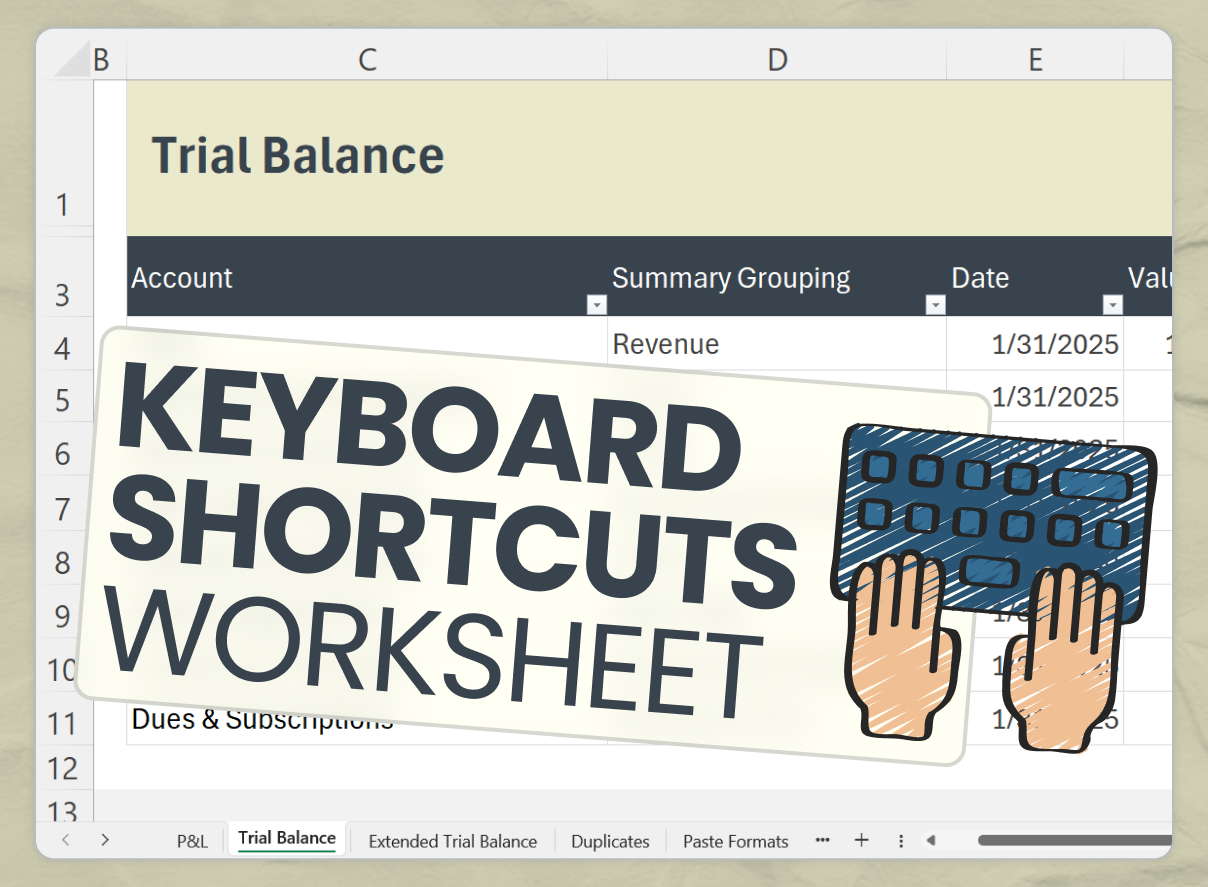Click the horizontal scroll left arrow

(x=930, y=841)
